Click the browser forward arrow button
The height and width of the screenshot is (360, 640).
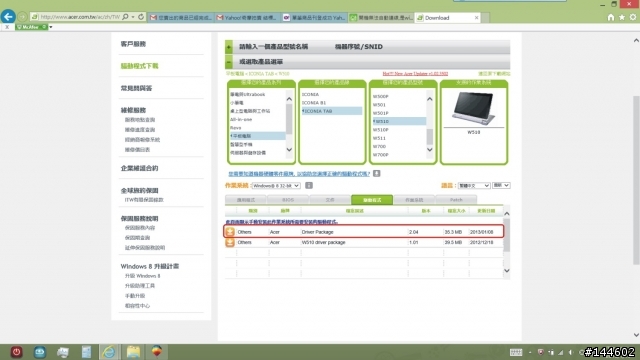coord(22,17)
